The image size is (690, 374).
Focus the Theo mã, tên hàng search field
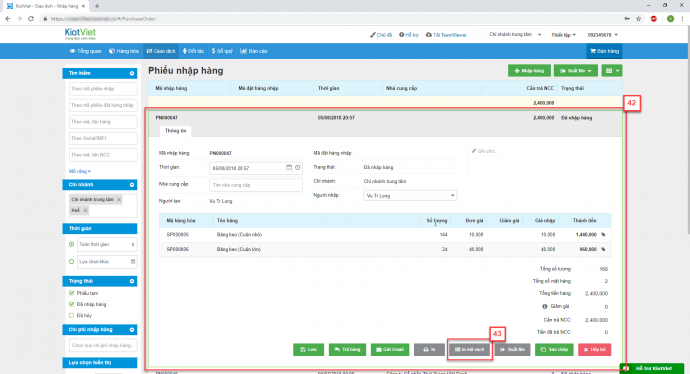[x=103, y=122]
